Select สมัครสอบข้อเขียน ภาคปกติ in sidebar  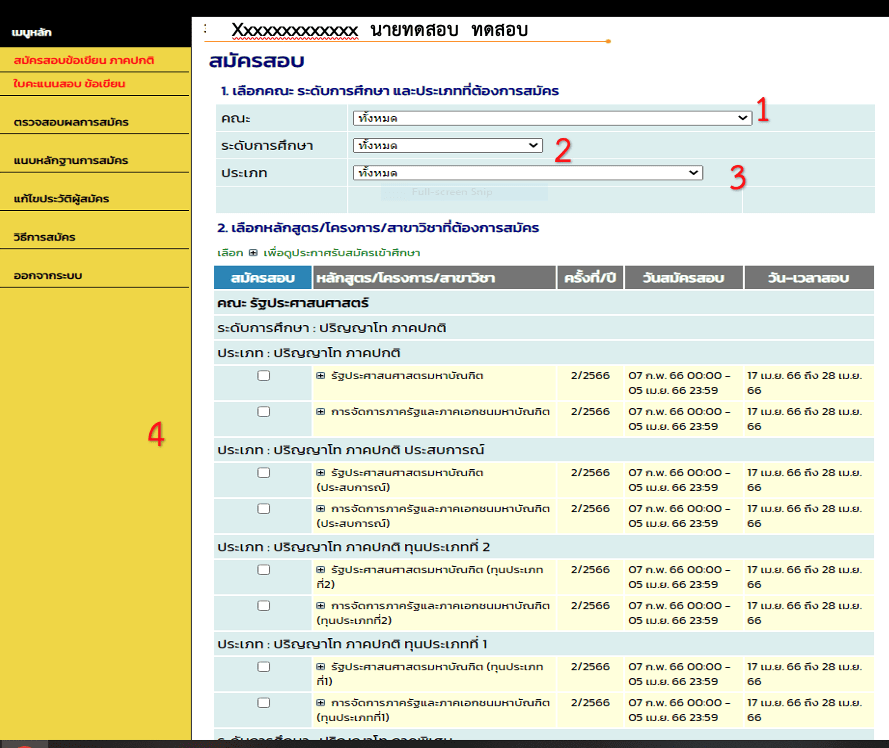coord(80,60)
